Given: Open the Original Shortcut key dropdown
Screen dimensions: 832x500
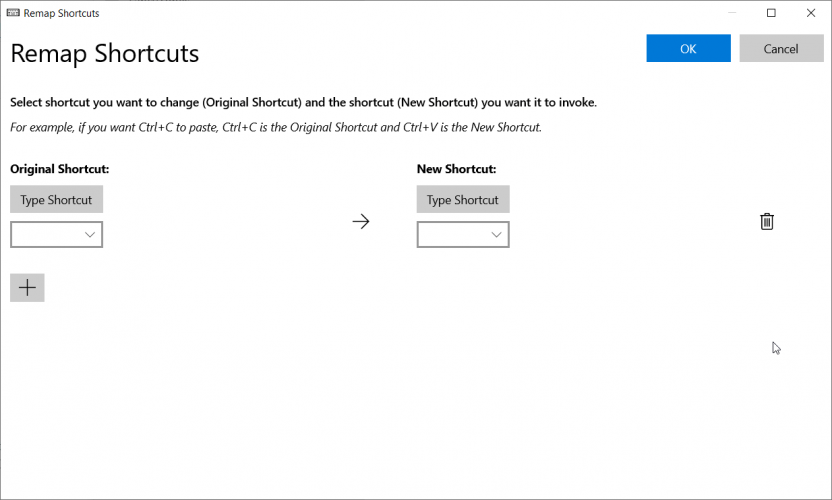Looking at the screenshot, I should [x=56, y=235].
